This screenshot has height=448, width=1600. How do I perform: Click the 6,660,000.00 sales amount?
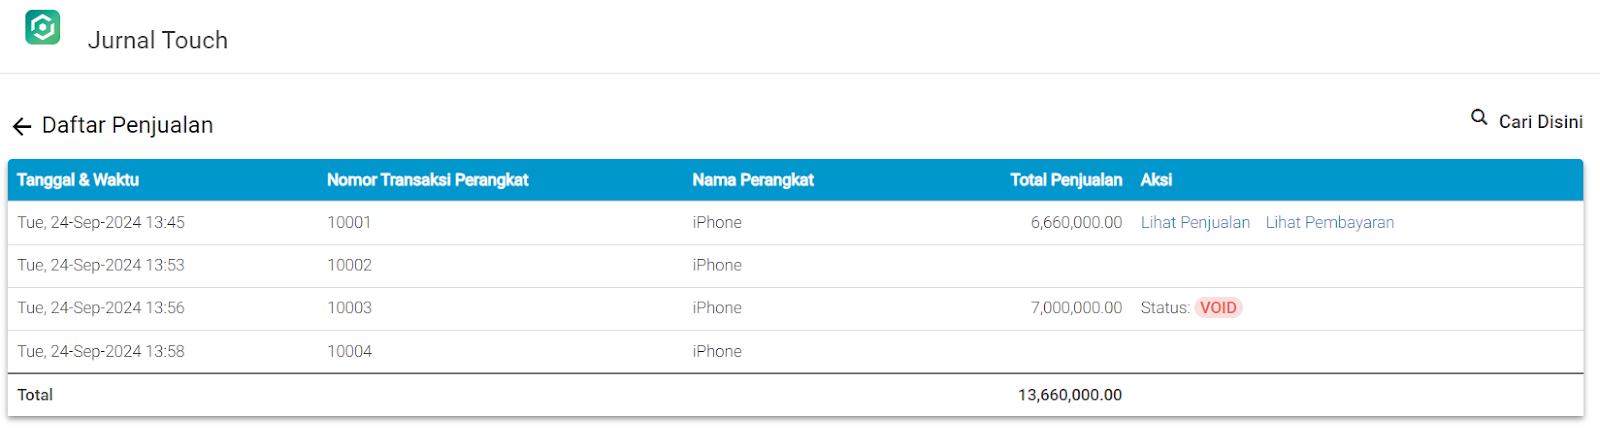pyautogui.click(x=1076, y=222)
